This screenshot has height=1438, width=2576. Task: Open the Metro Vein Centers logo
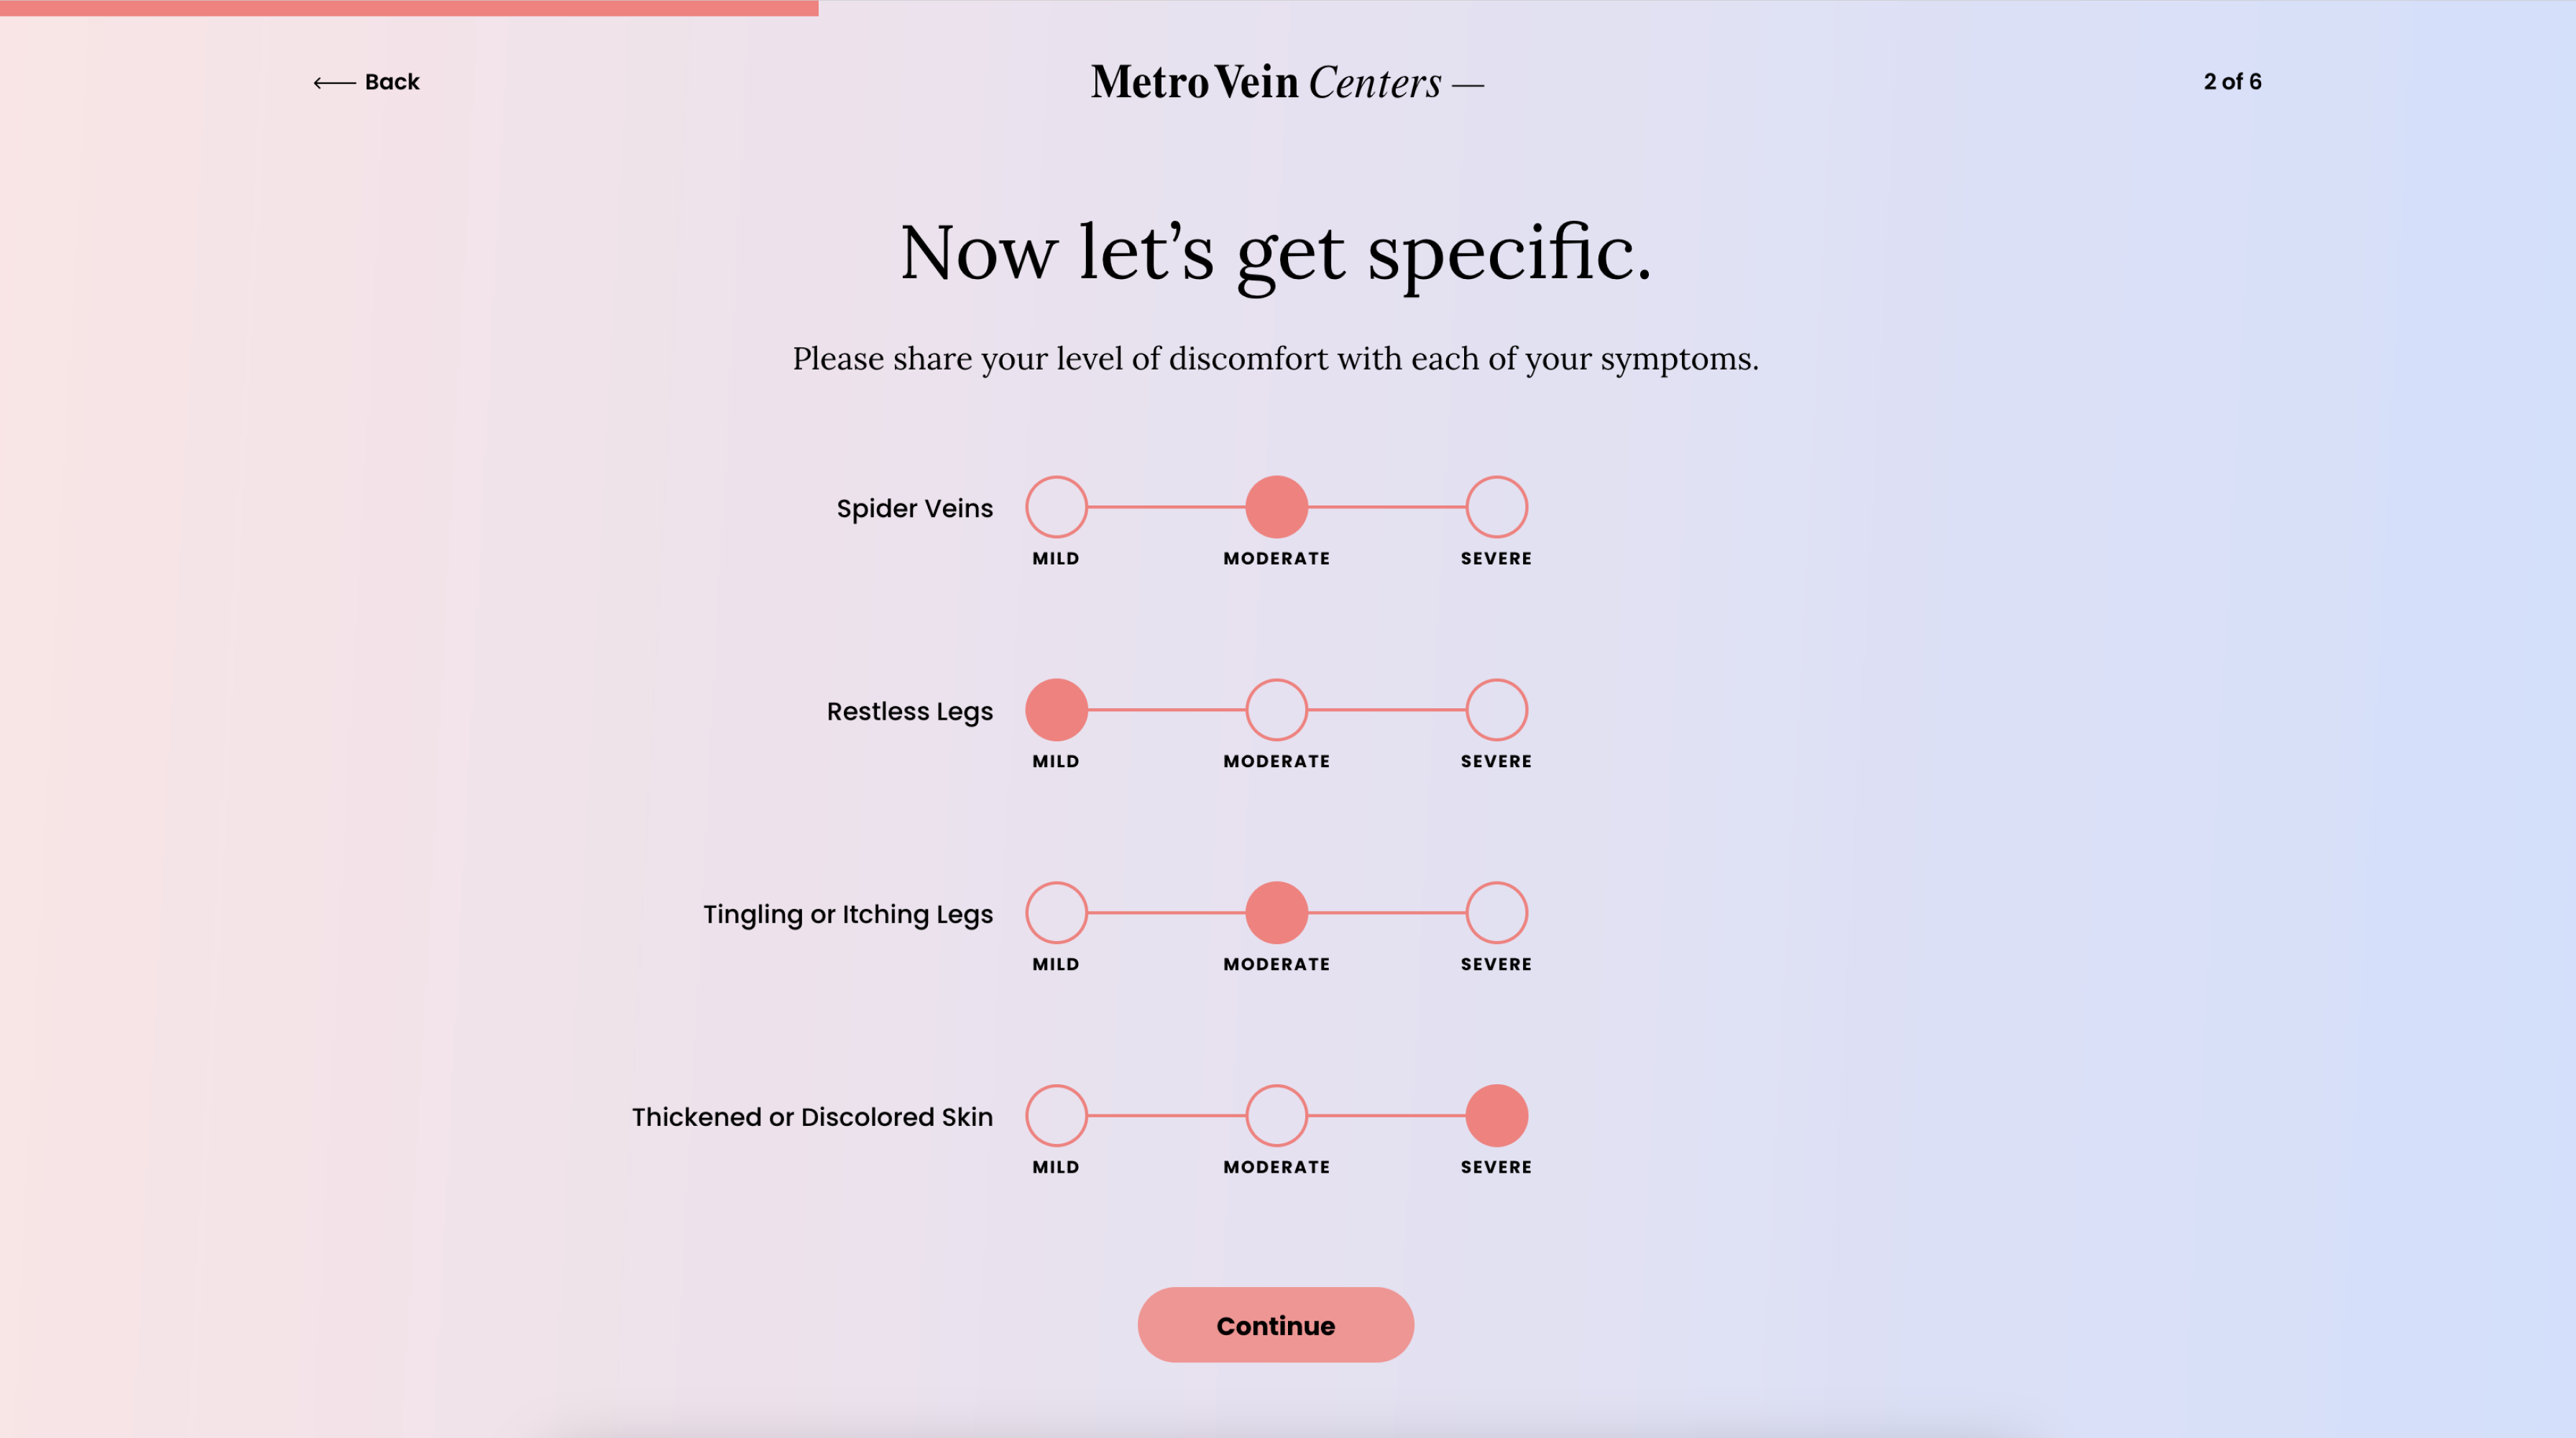click(x=1287, y=82)
